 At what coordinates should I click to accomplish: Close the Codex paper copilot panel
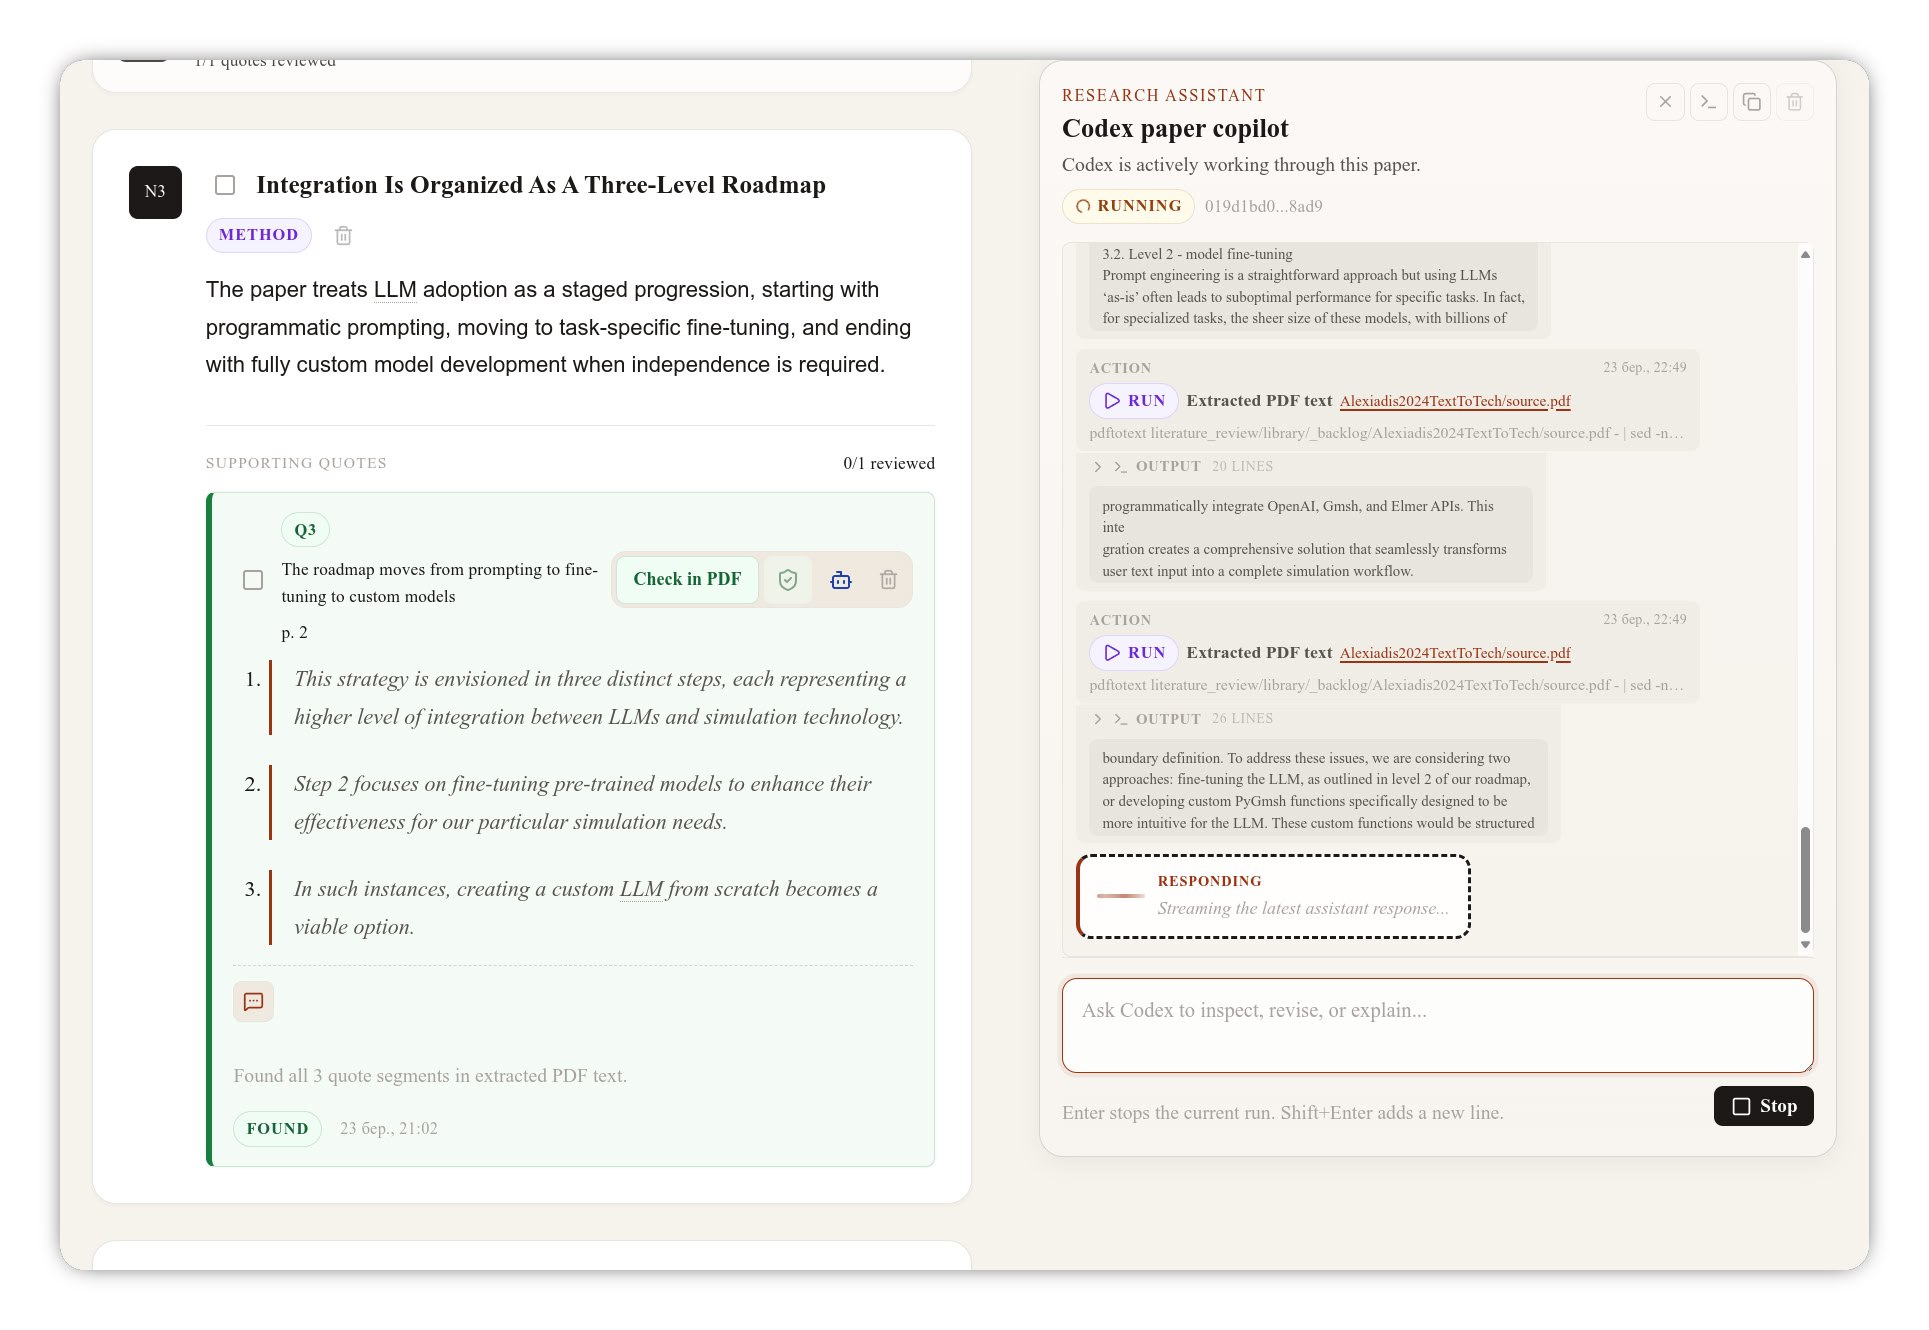point(1665,102)
